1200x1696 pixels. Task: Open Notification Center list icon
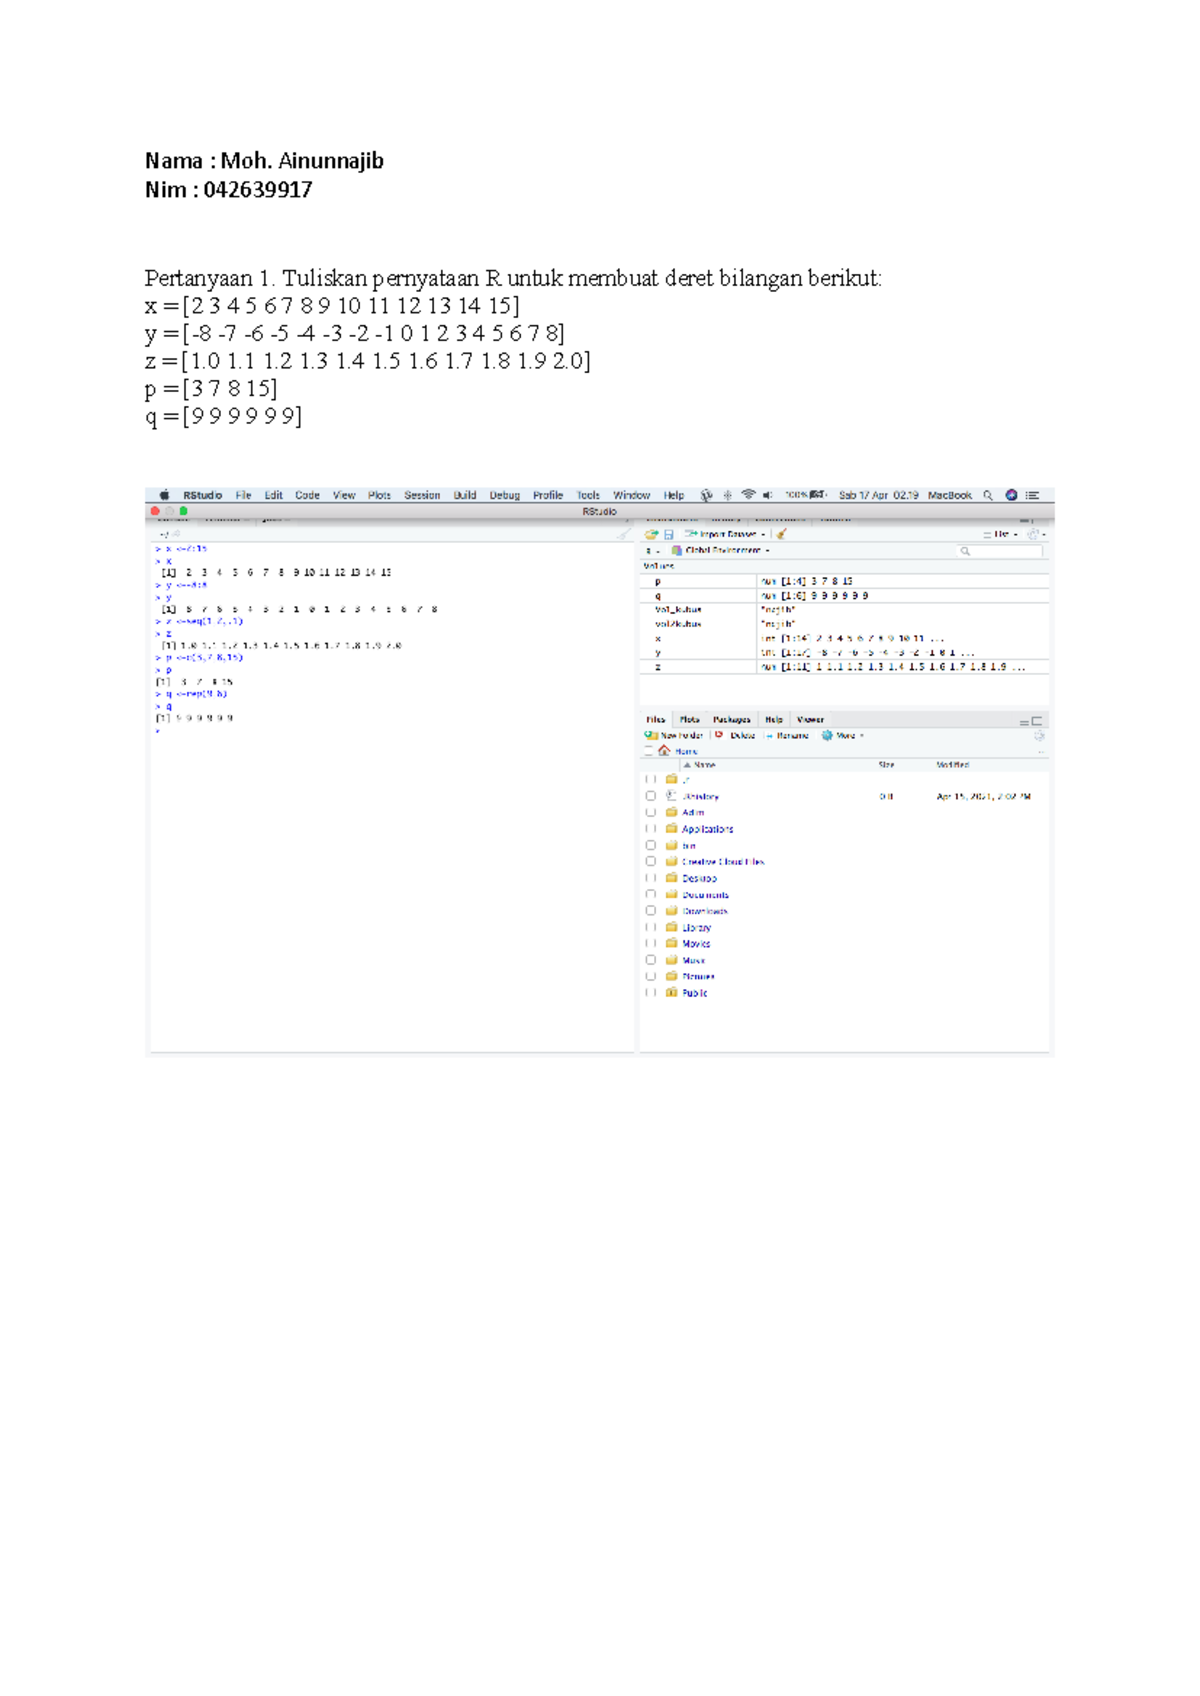[1033, 495]
